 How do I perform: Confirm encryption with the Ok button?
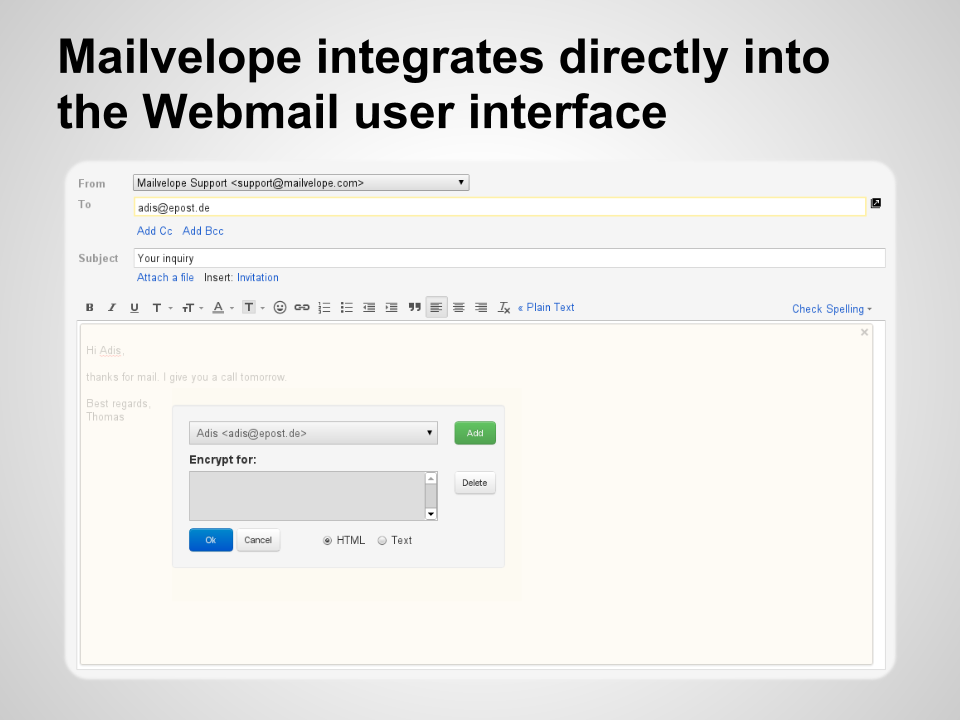click(x=211, y=540)
